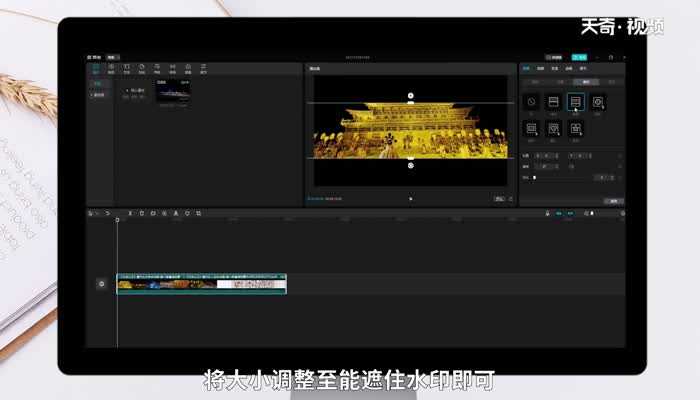The image size is (700, 400).
Task: Switch to the audio properties tab in right panel
Action: coord(540,68)
